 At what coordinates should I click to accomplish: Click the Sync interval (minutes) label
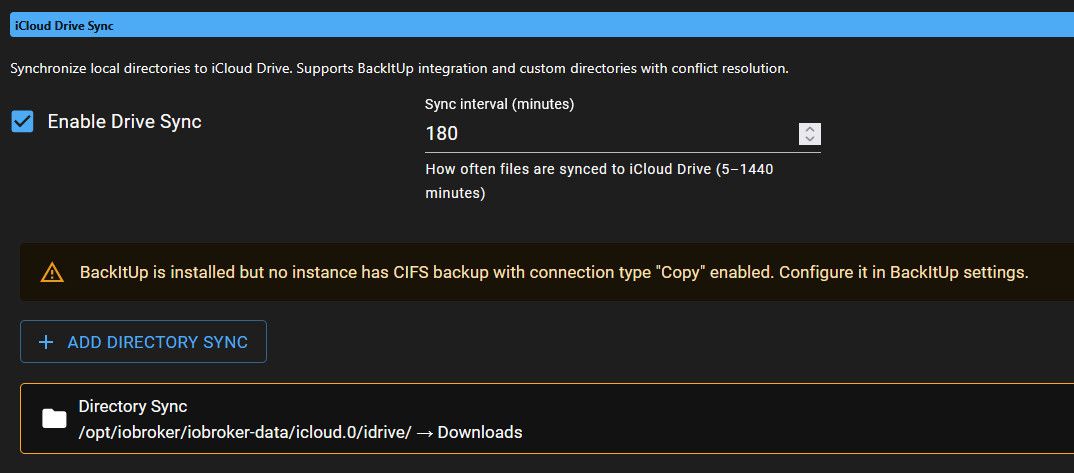(499, 103)
